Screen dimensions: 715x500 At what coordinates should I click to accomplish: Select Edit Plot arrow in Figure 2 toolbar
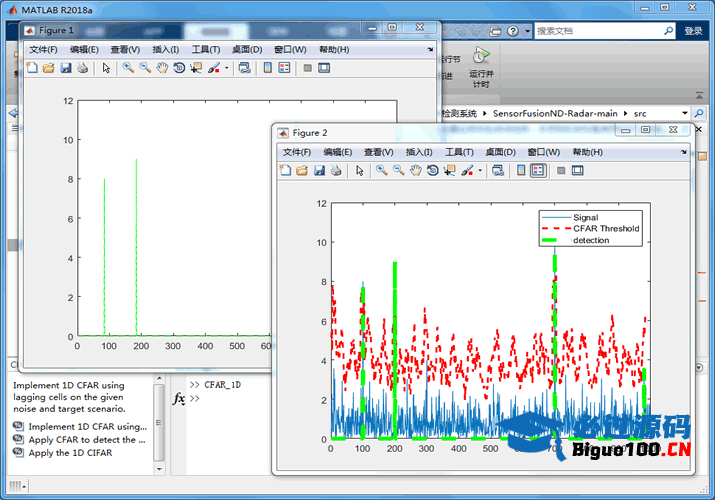(x=360, y=170)
